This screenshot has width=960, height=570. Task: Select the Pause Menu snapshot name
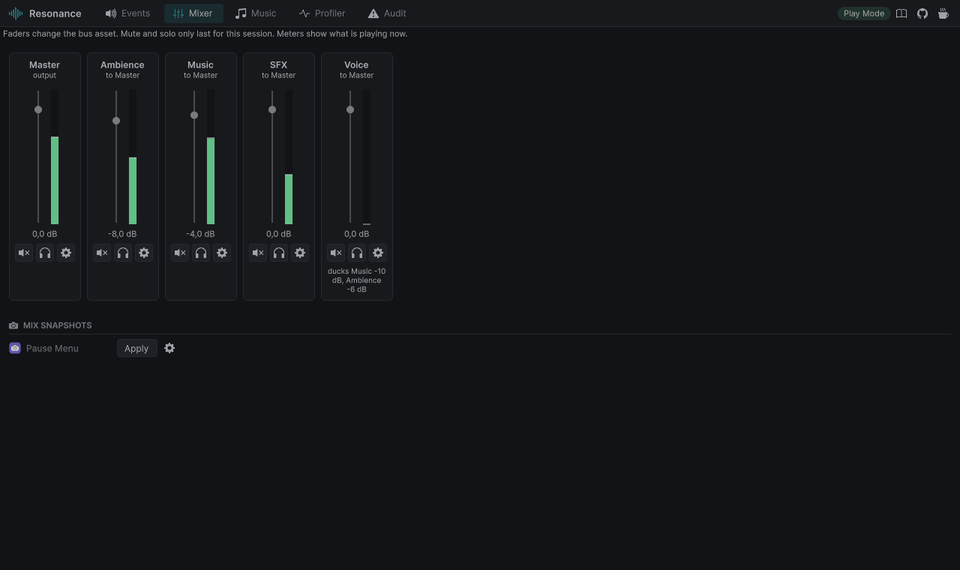point(52,348)
